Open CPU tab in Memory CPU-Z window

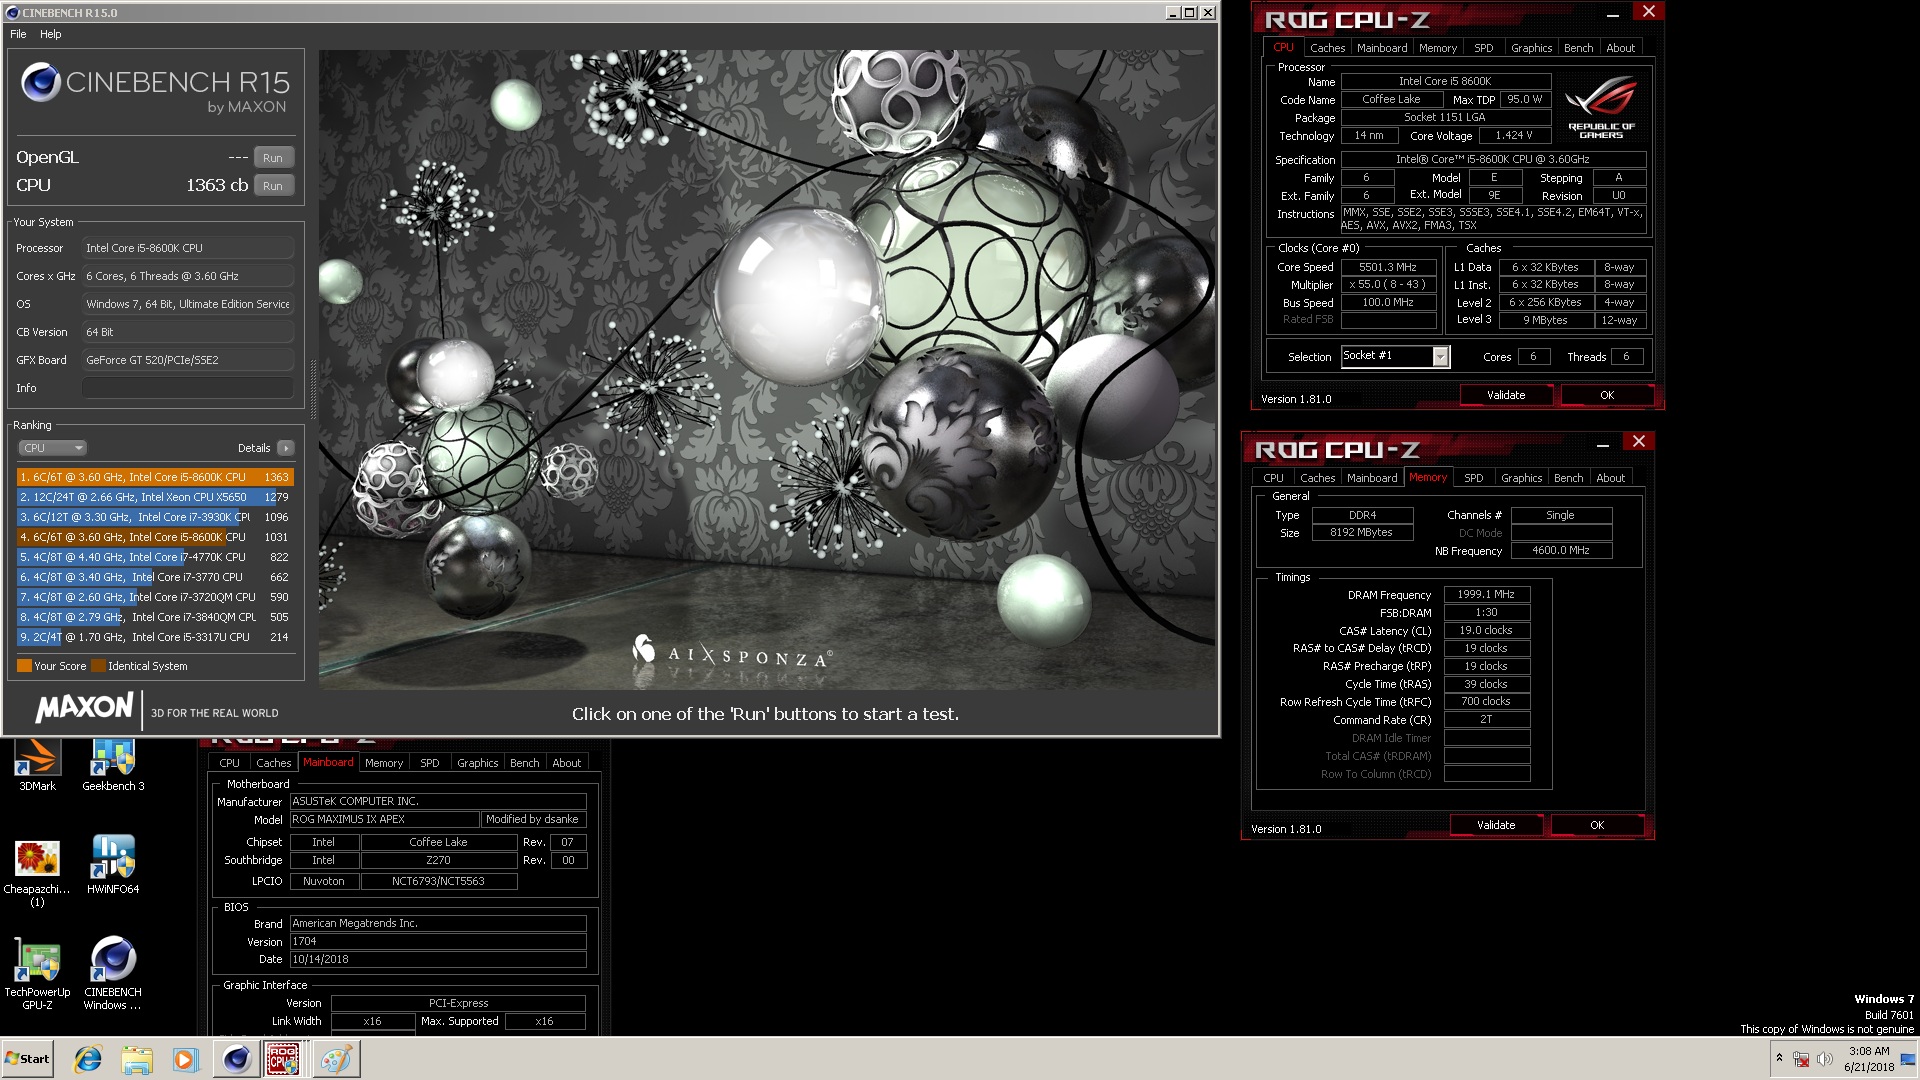[x=1273, y=478]
